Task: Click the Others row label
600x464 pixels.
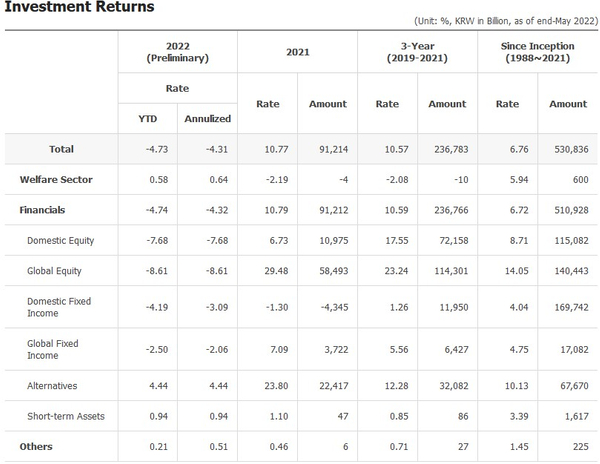Action: pyautogui.click(x=36, y=446)
